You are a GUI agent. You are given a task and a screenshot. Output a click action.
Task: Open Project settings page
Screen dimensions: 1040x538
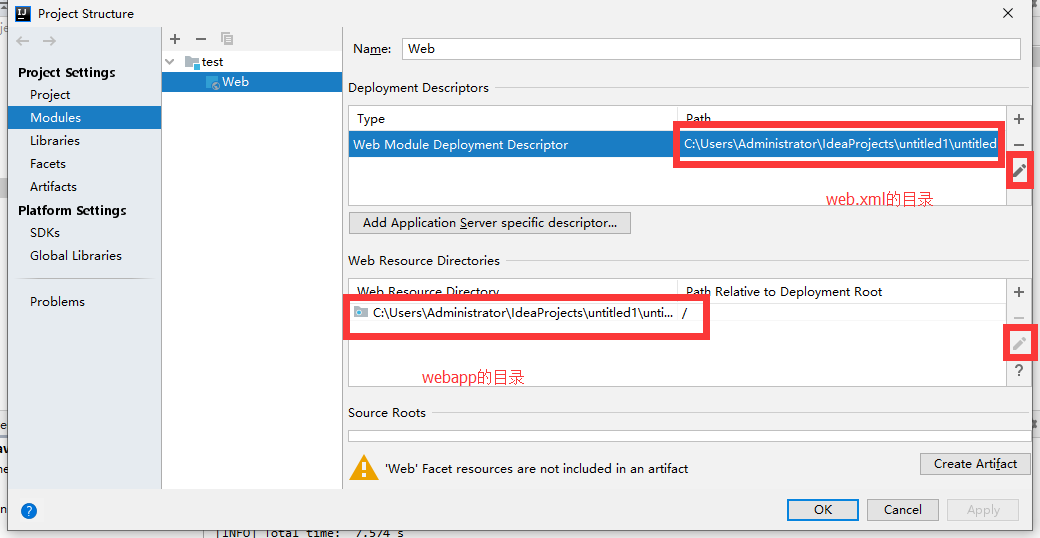[x=50, y=95]
